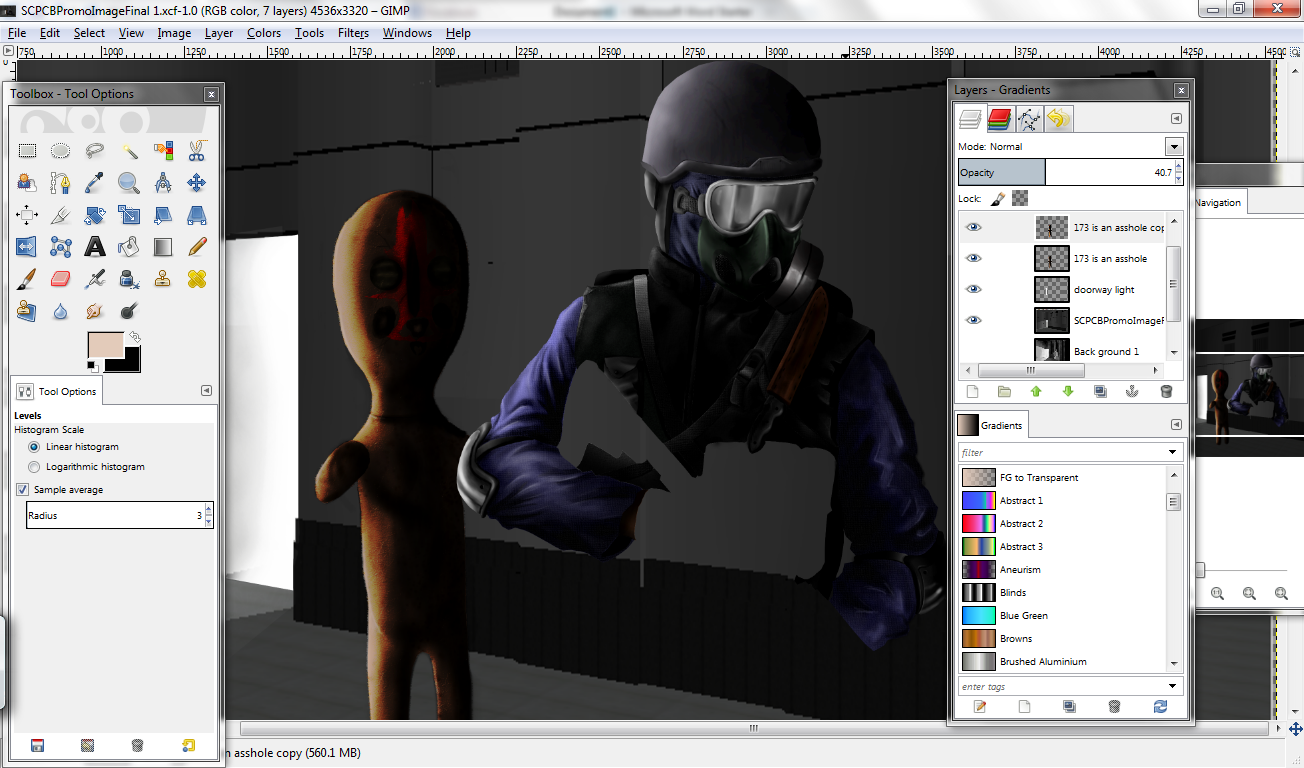
Task: Select the Fuzzy Select wand tool
Action: point(129,152)
